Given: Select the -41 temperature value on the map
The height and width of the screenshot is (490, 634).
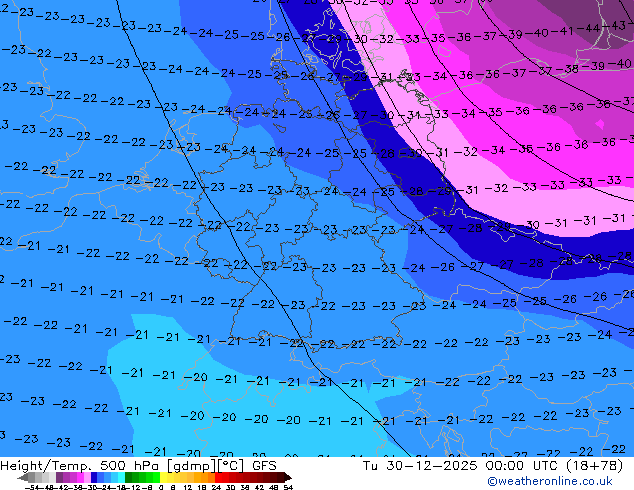Looking at the screenshot, I should click(x=562, y=30).
